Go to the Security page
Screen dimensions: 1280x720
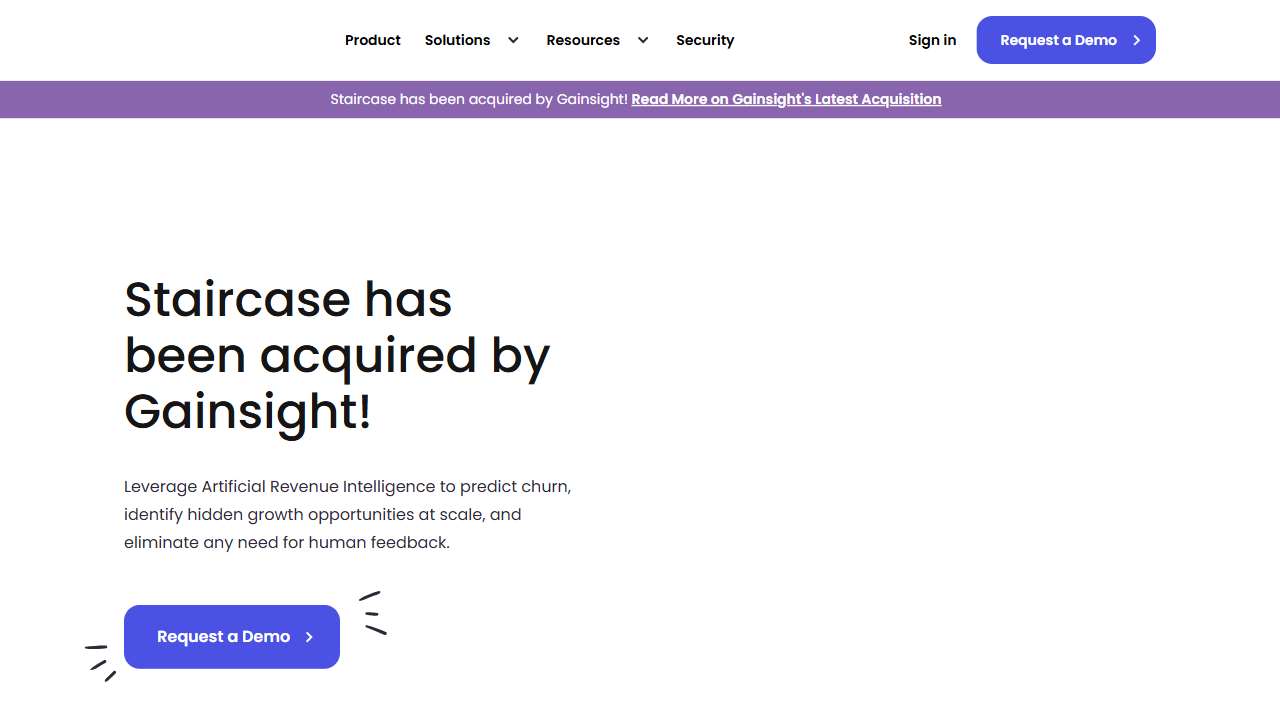tap(705, 40)
